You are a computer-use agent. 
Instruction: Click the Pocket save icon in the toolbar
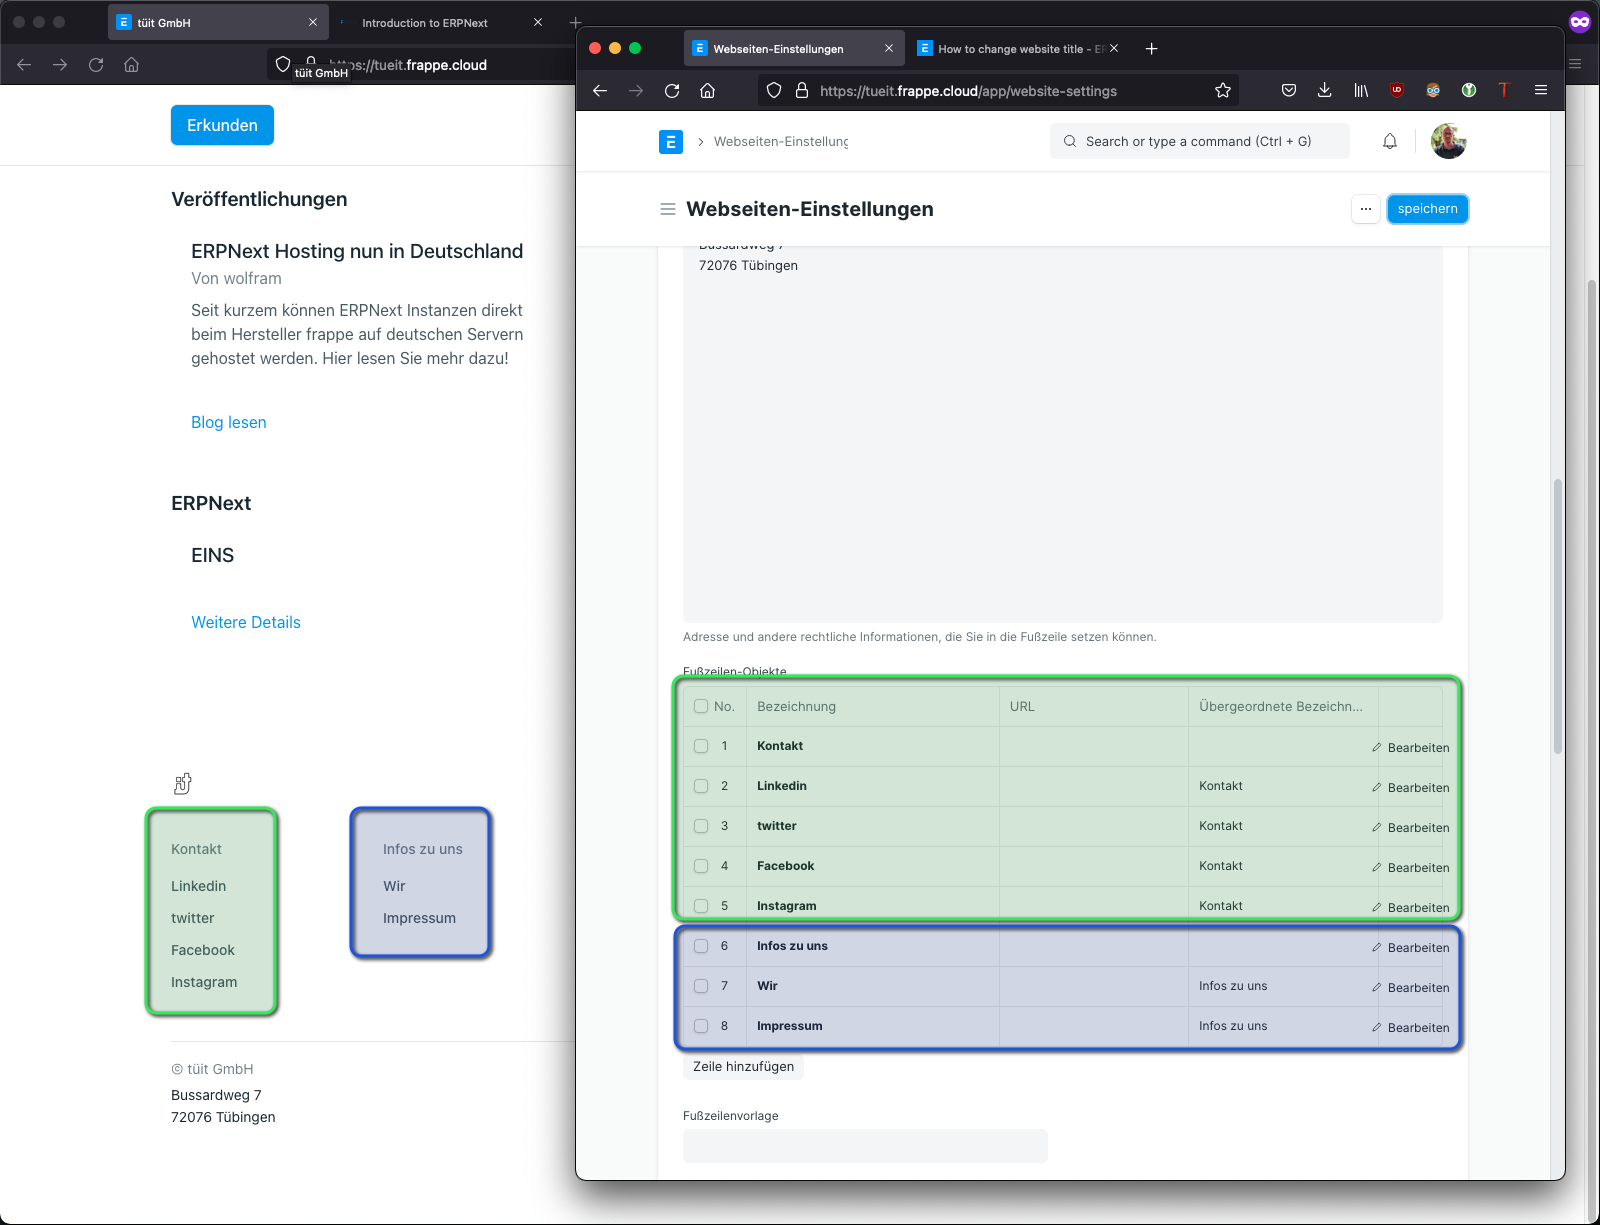point(1289,91)
